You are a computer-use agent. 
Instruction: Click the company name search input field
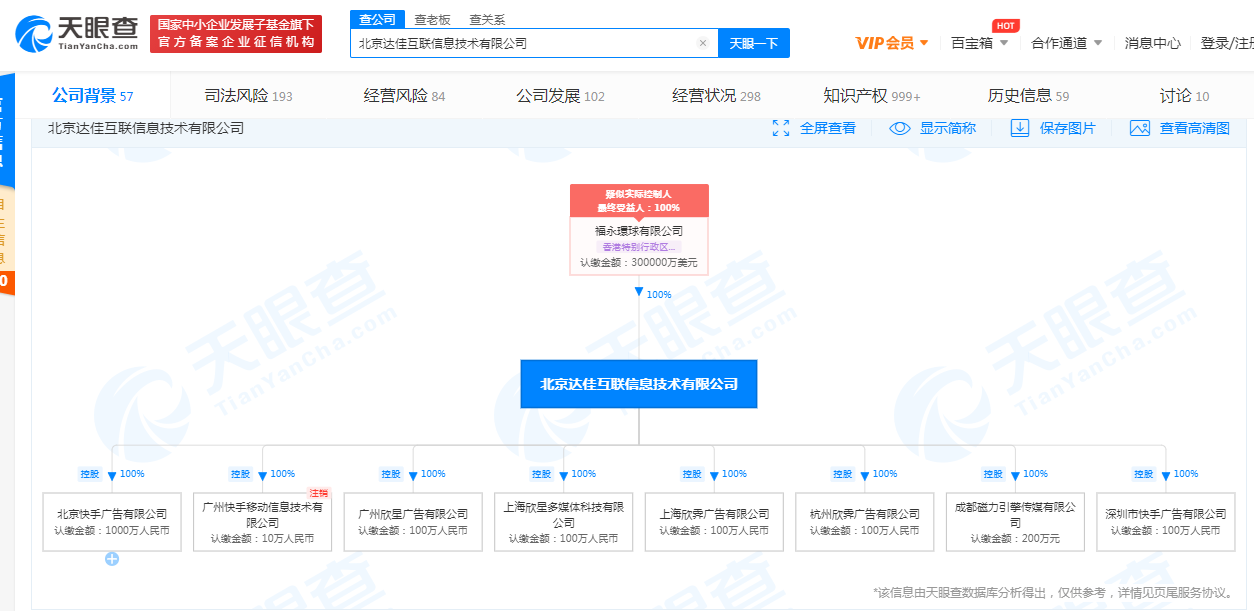coord(522,43)
